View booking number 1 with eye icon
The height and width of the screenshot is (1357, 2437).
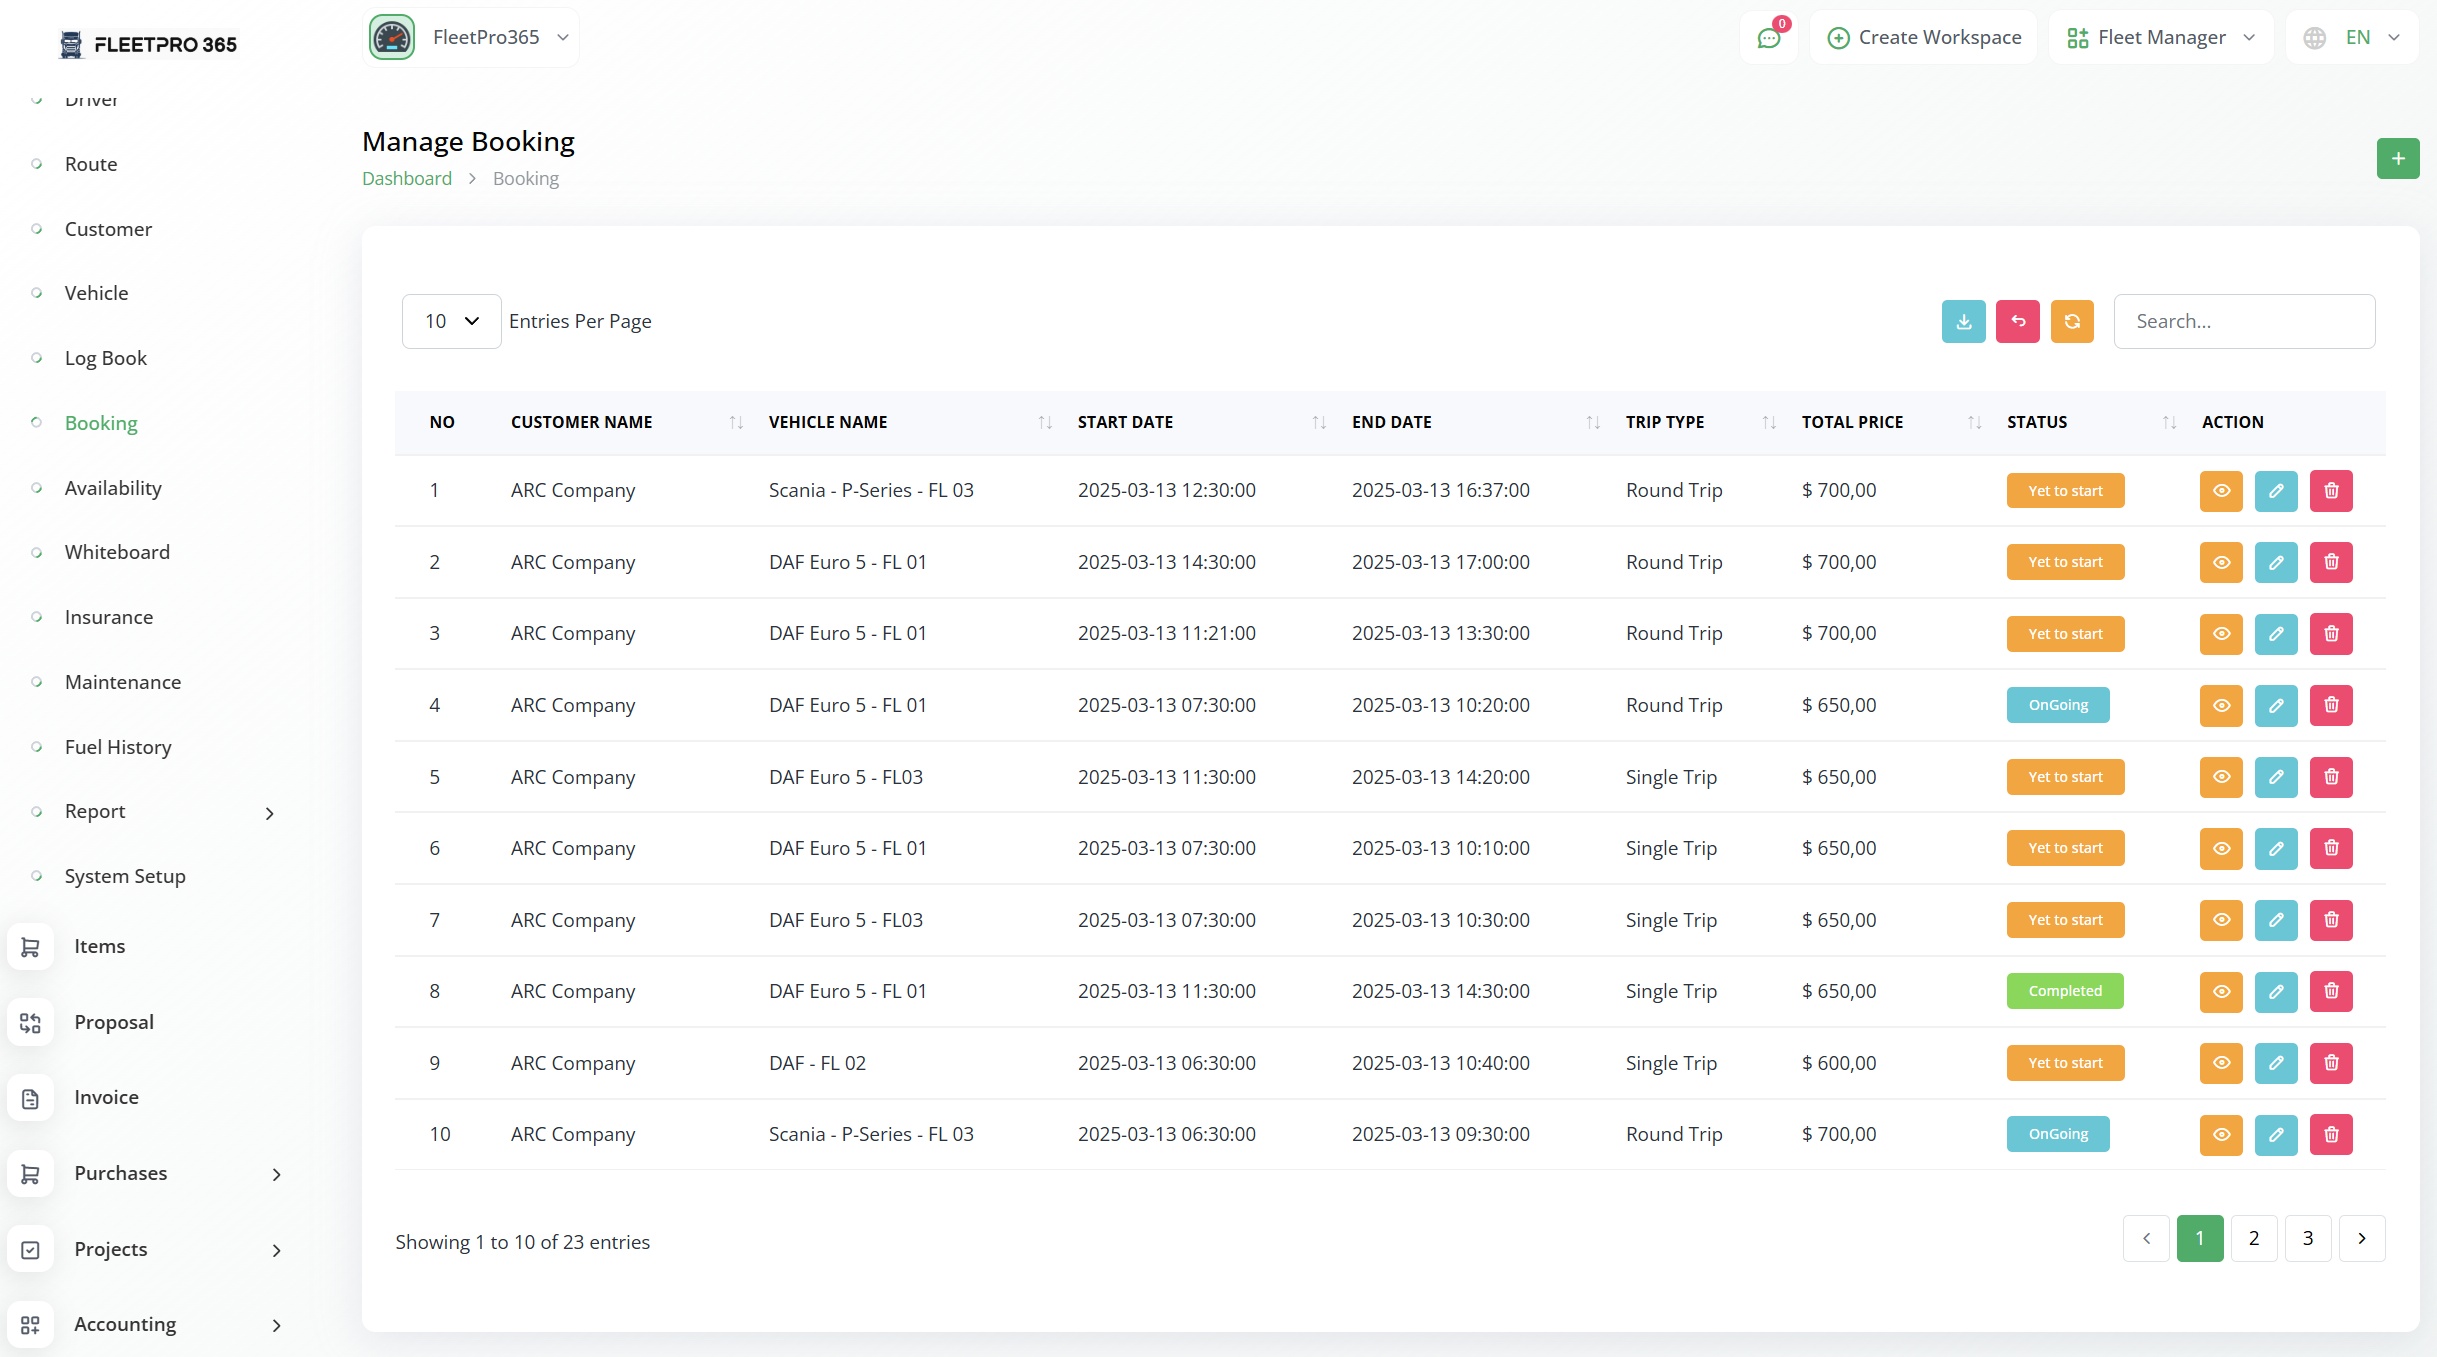2220,491
